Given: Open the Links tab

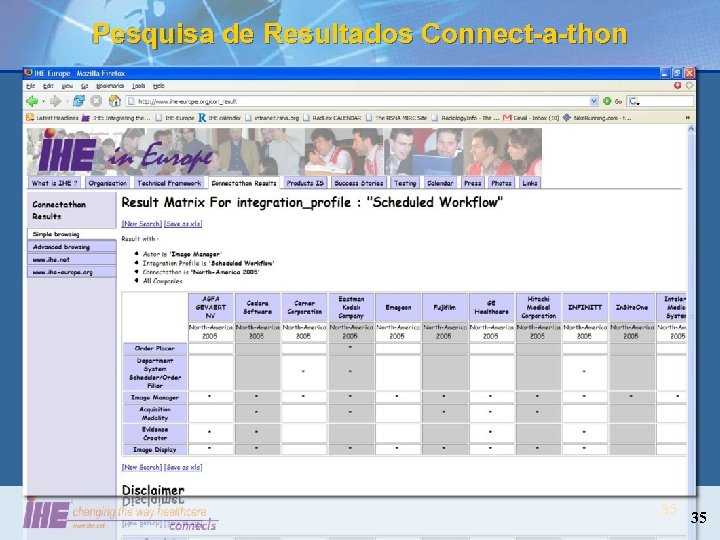Looking at the screenshot, I should pos(529,183).
